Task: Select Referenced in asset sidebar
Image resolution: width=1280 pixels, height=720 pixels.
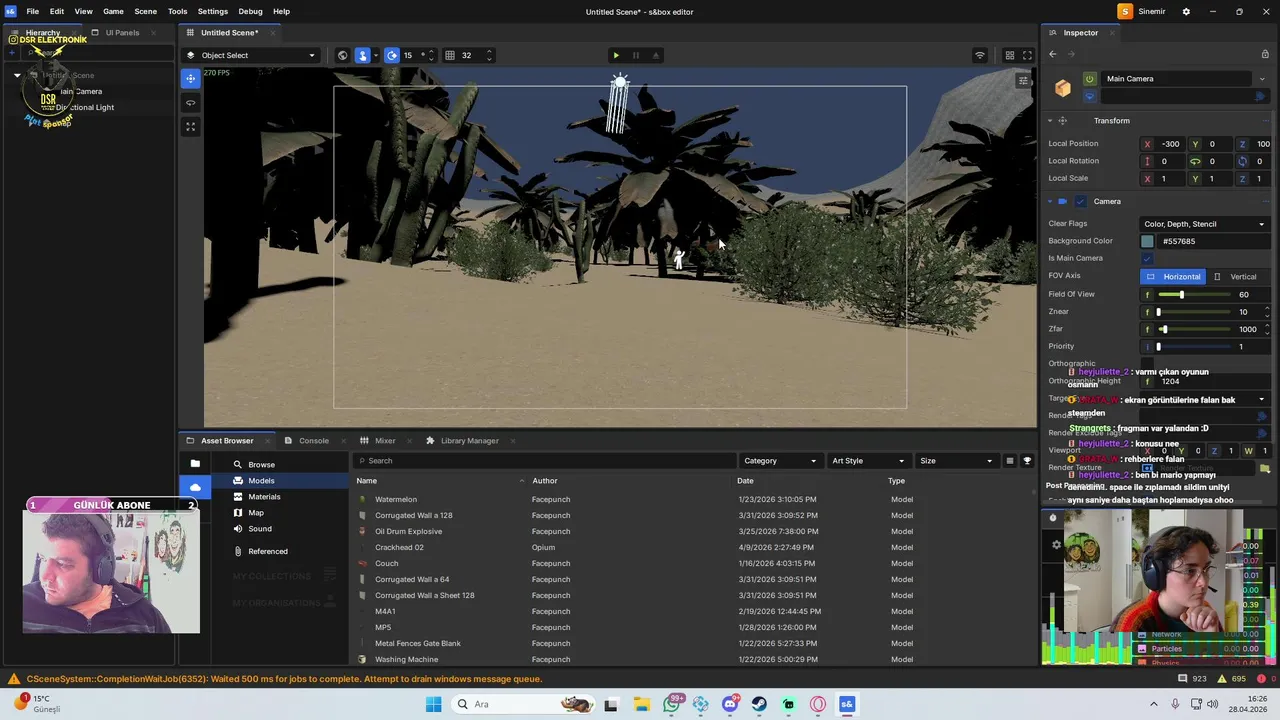Action: (267, 552)
